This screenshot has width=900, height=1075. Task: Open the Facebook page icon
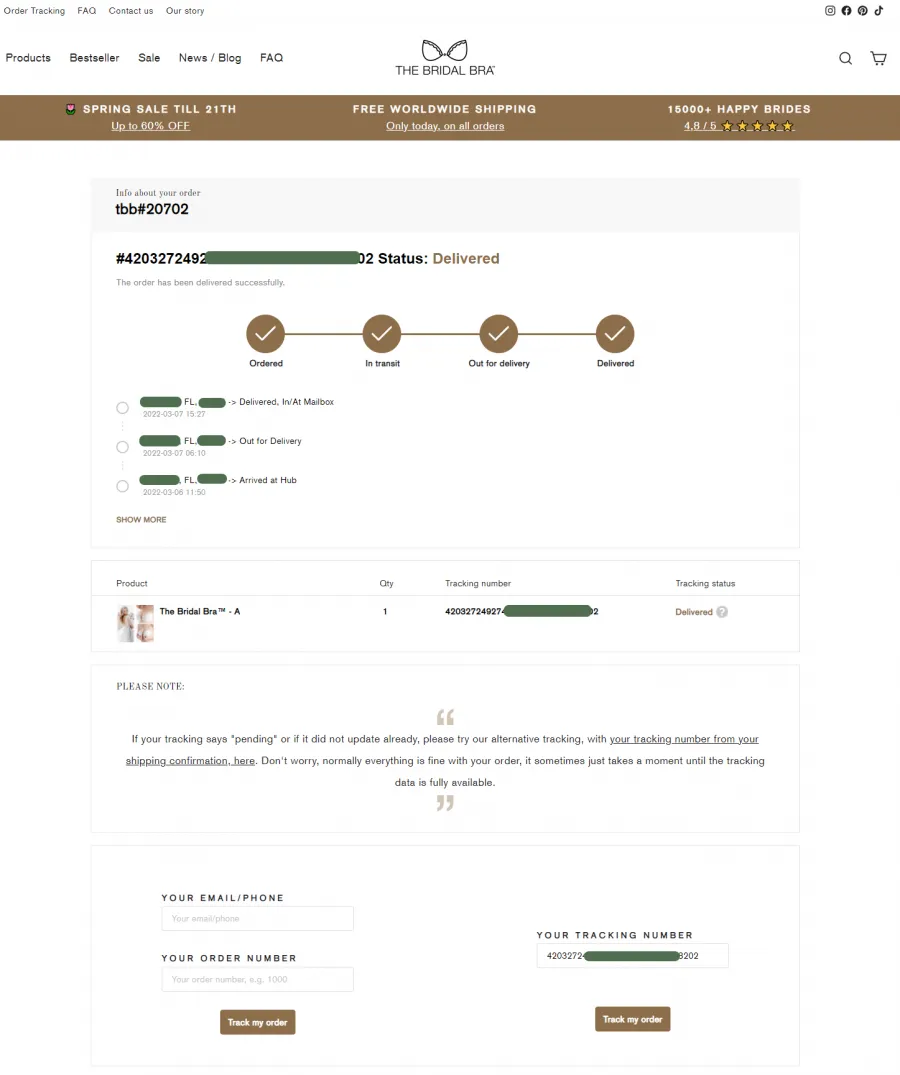point(847,10)
